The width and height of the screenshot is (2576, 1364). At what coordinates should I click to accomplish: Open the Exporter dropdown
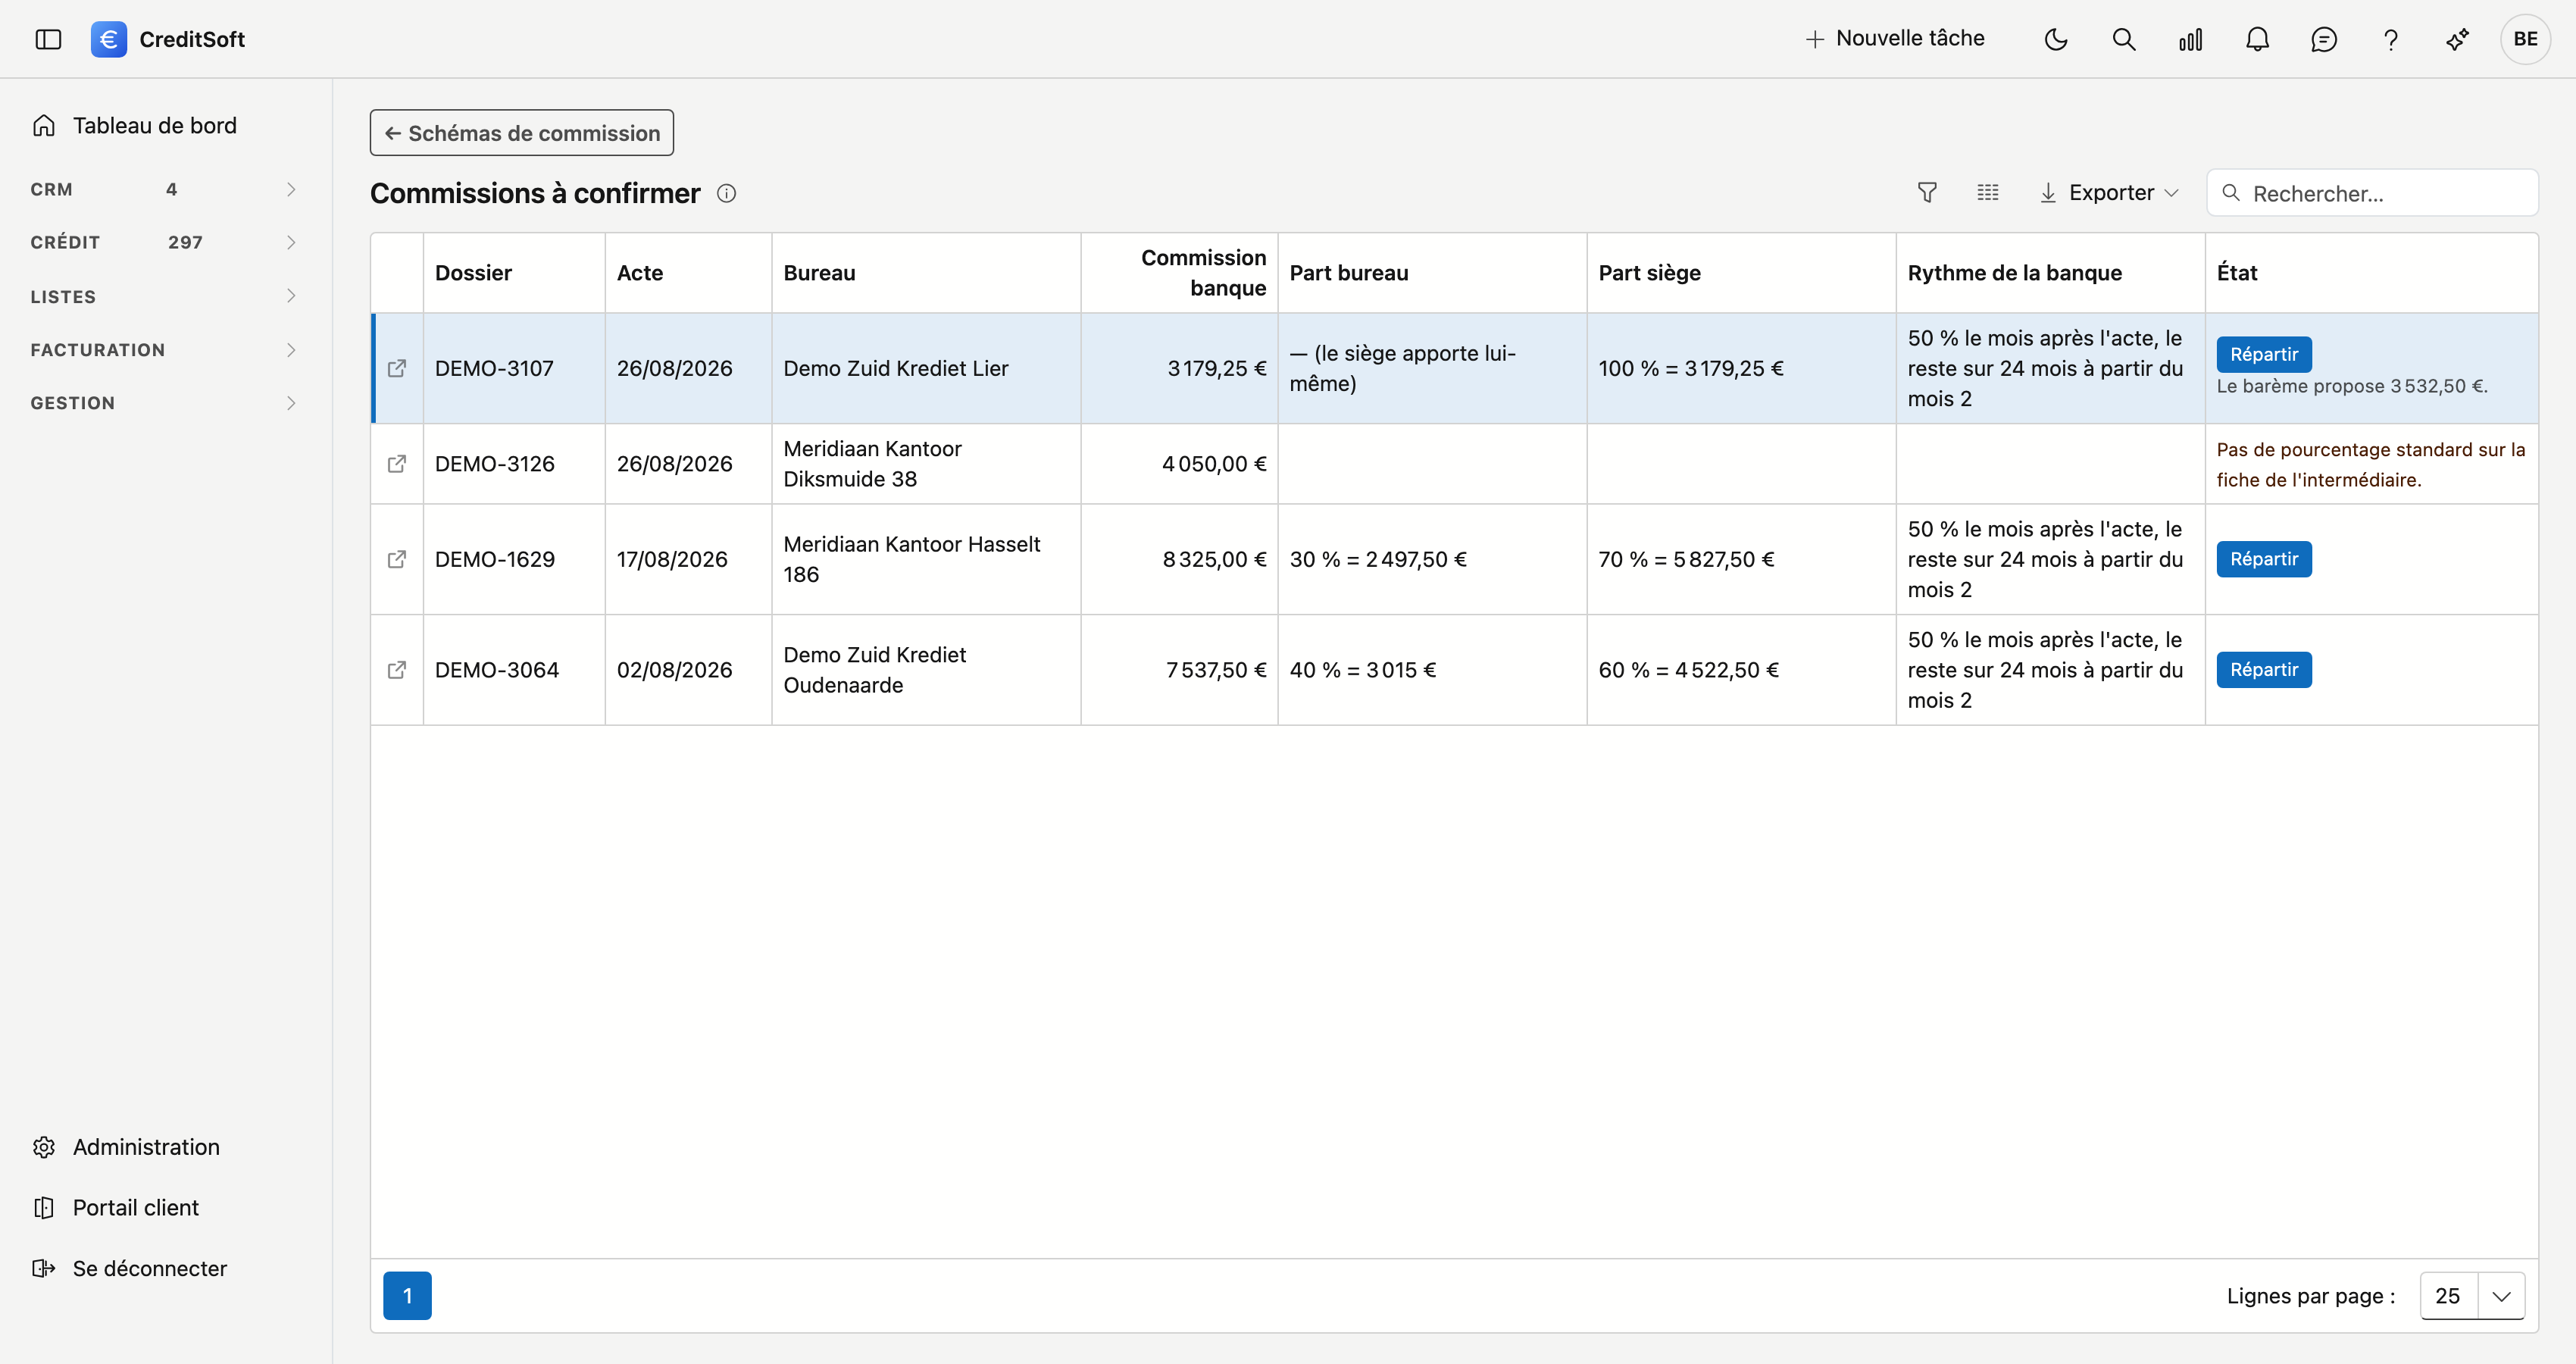[x=2109, y=192]
